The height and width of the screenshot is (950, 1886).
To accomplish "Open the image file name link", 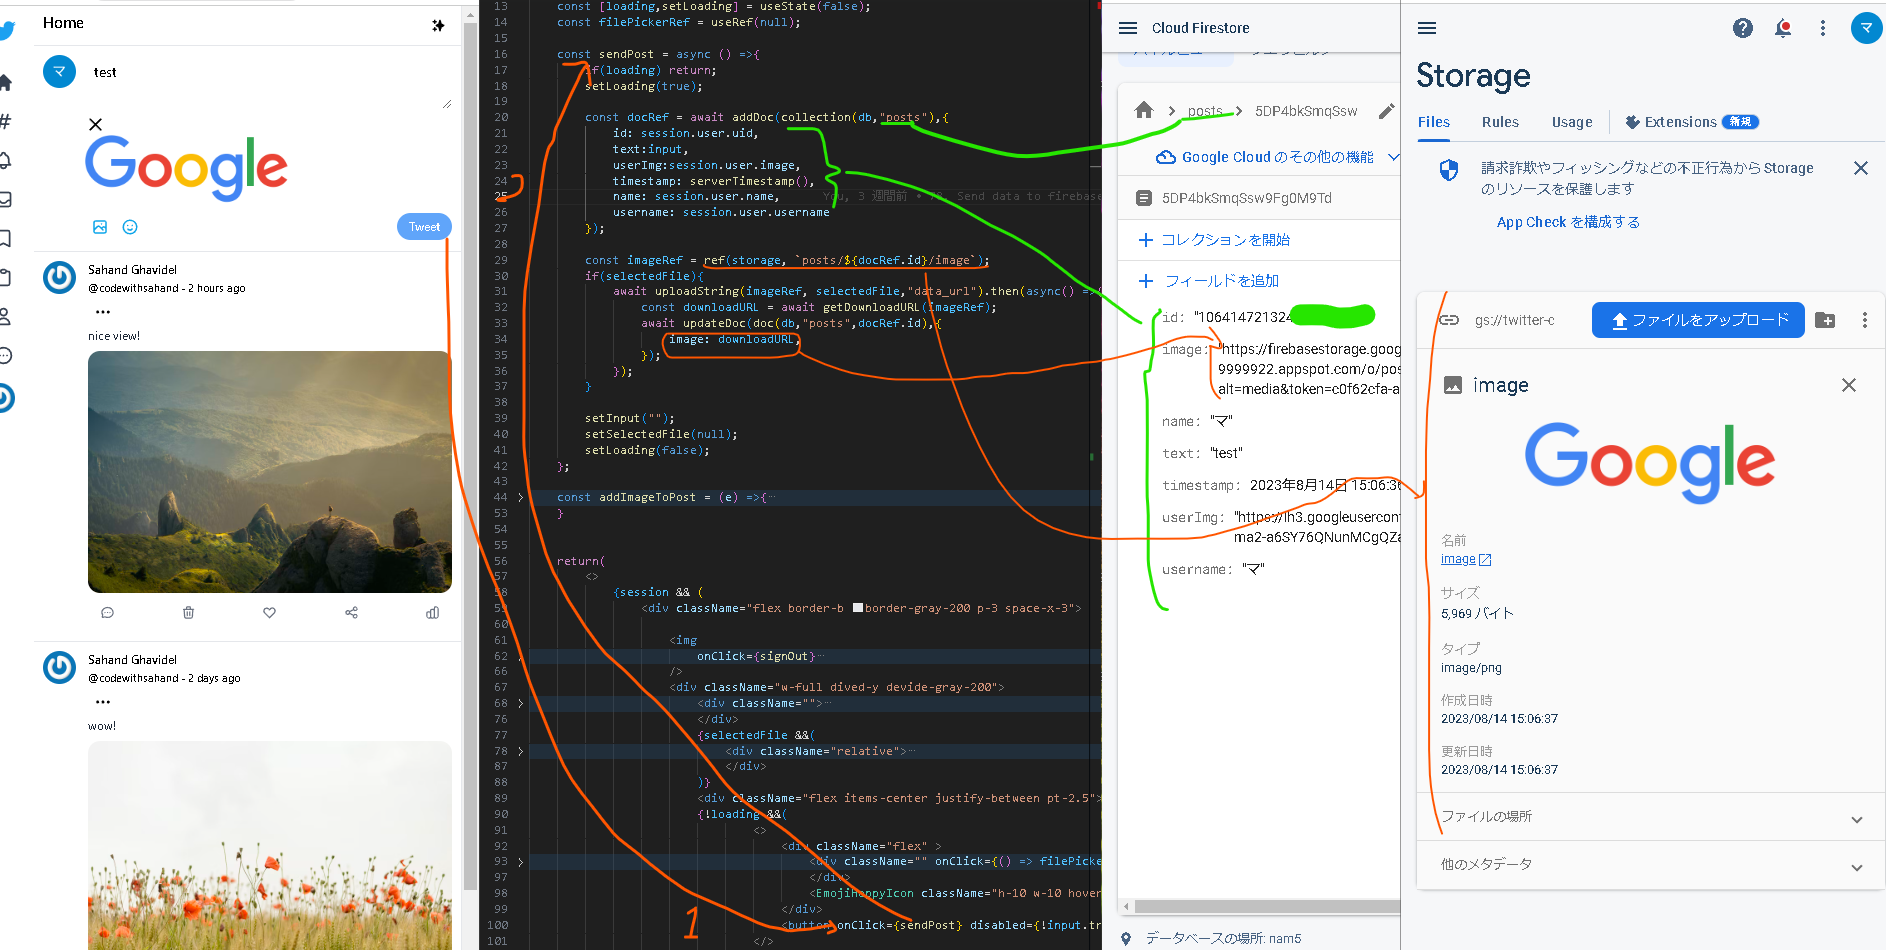I will tap(1466, 560).
